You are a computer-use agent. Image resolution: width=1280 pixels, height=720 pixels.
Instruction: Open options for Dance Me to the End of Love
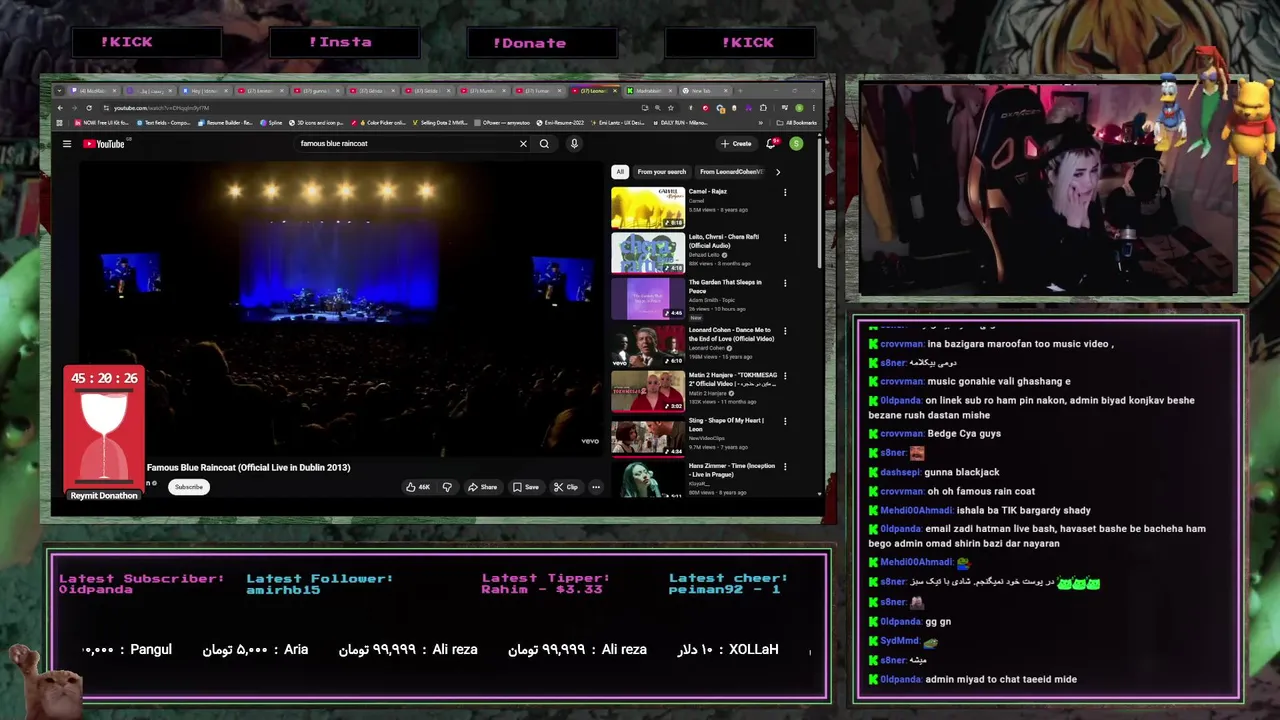pos(785,330)
